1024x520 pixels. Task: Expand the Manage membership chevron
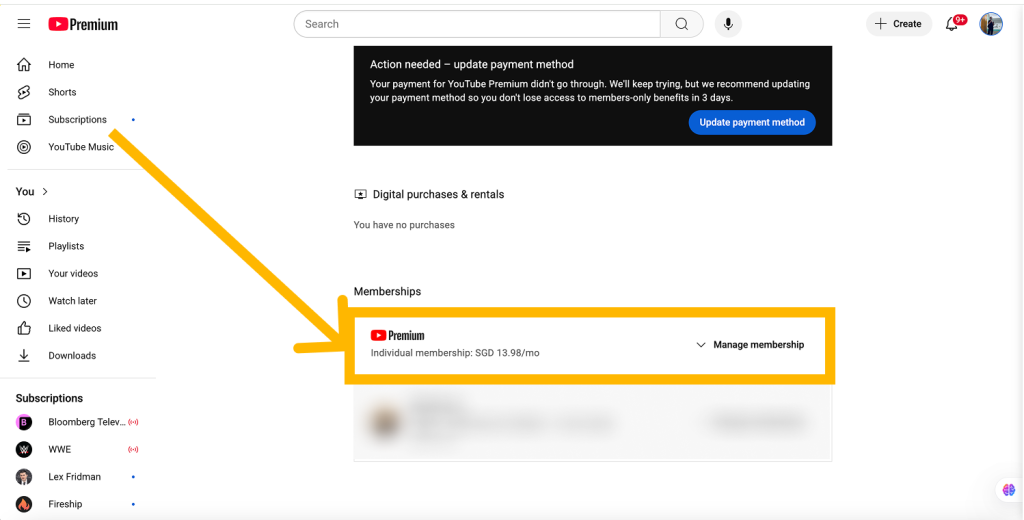point(701,345)
